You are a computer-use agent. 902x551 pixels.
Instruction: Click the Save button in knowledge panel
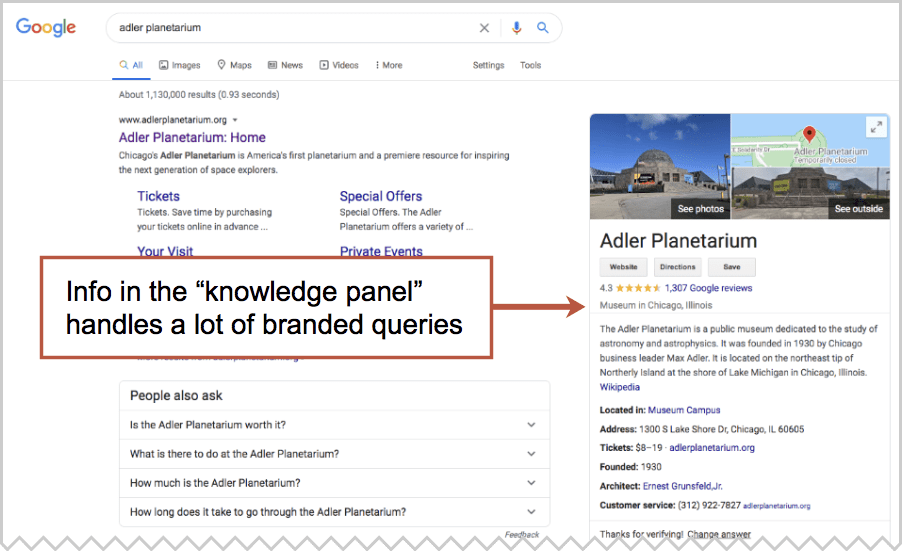click(x=732, y=267)
